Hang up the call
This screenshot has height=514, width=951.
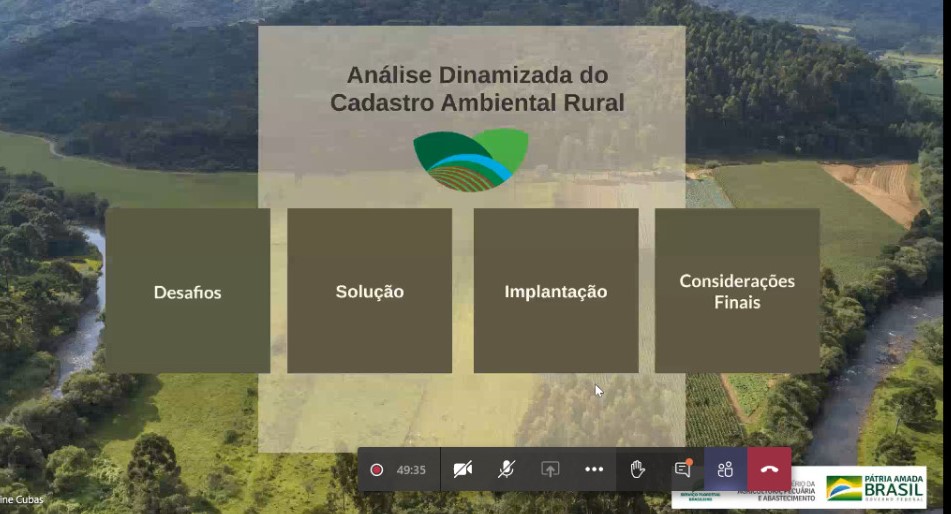(x=768, y=469)
